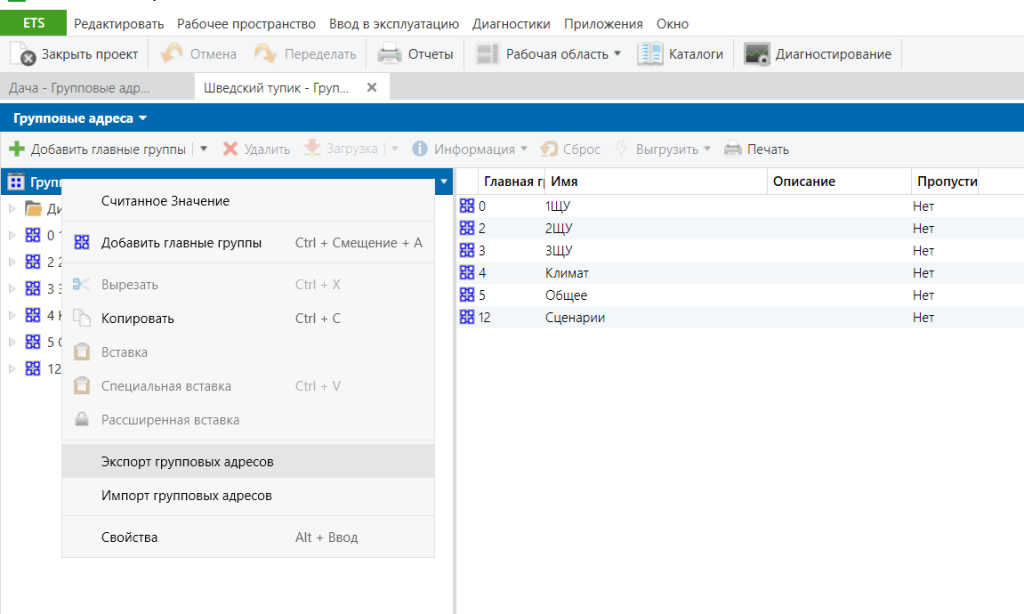Click the group address icon in context menu
Image resolution: width=1024 pixels, height=614 pixels.
click(82, 242)
